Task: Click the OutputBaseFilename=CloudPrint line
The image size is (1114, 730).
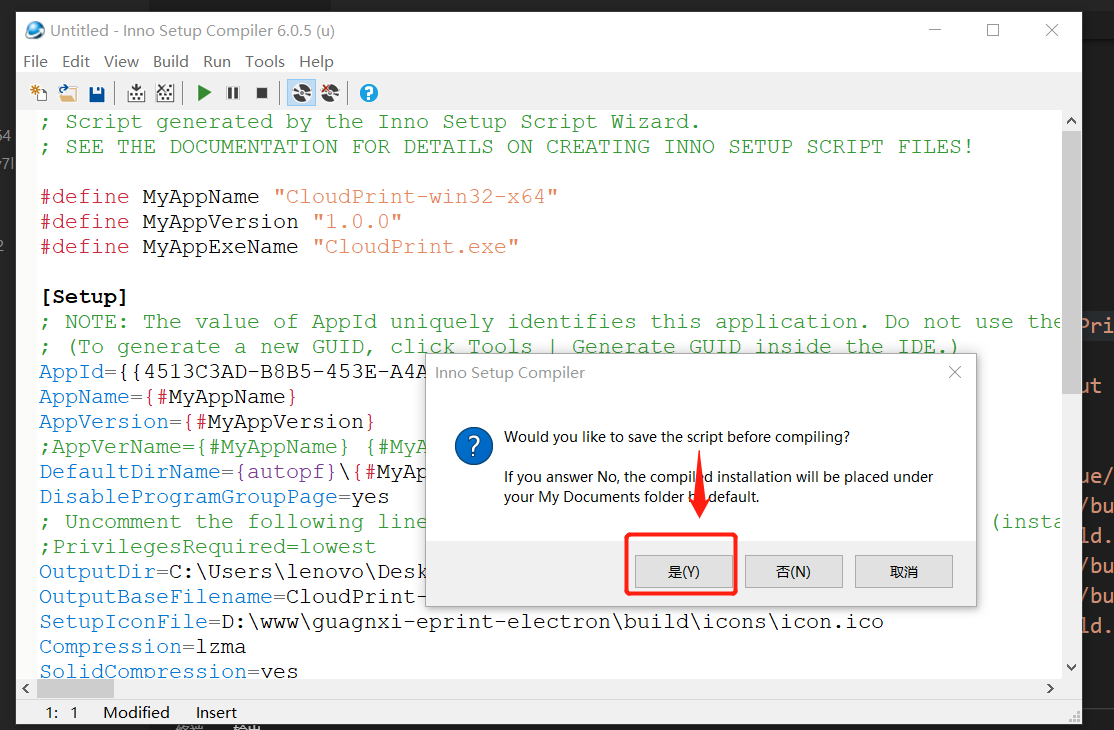Action: pos(232,596)
